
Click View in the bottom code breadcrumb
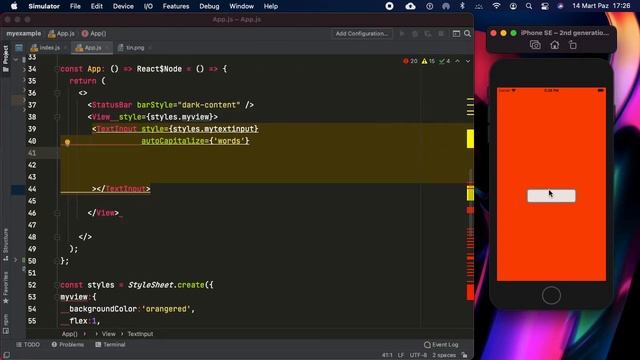pos(109,334)
